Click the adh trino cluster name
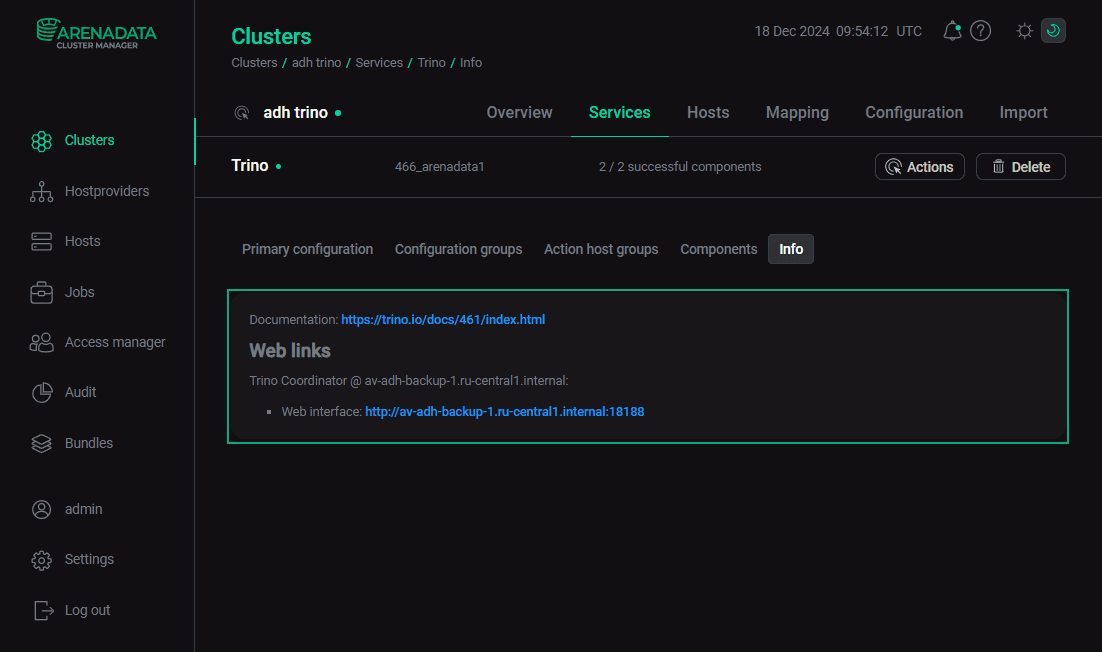Viewport: 1102px width, 652px height. point(295,112)
